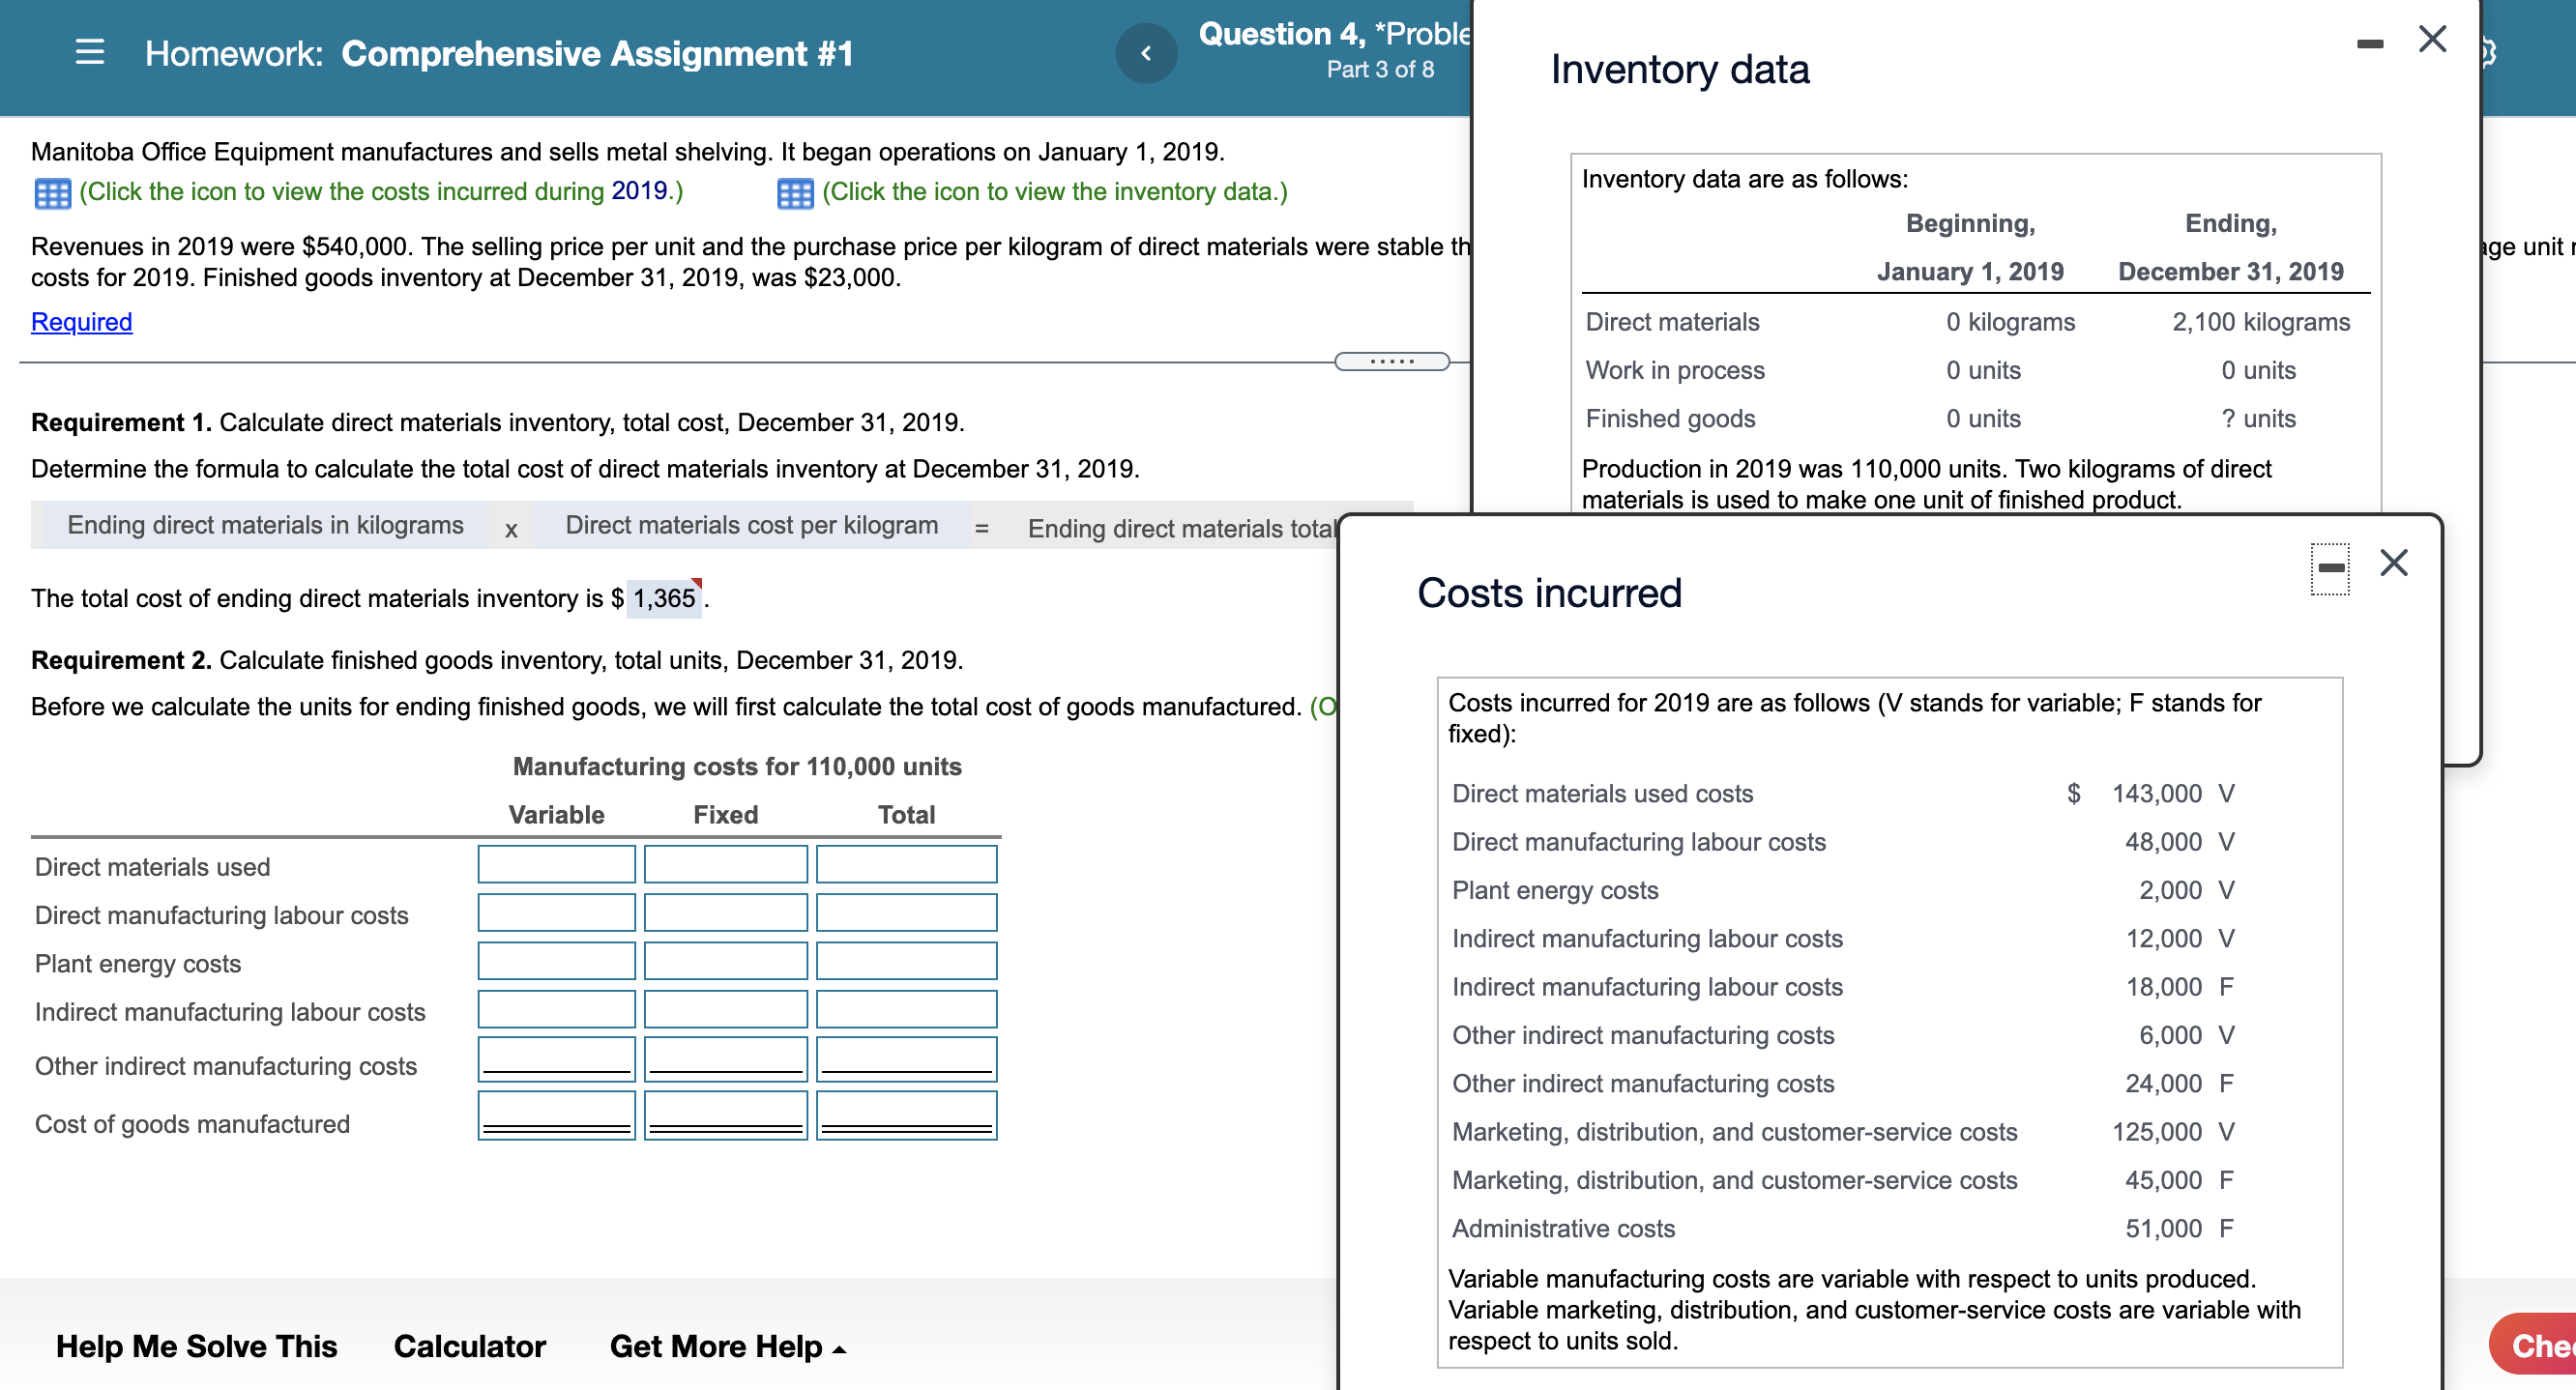The image size is (2576, 1390).
Task: Select Plant energy costs Fixed field
Action: coord(725,961)
